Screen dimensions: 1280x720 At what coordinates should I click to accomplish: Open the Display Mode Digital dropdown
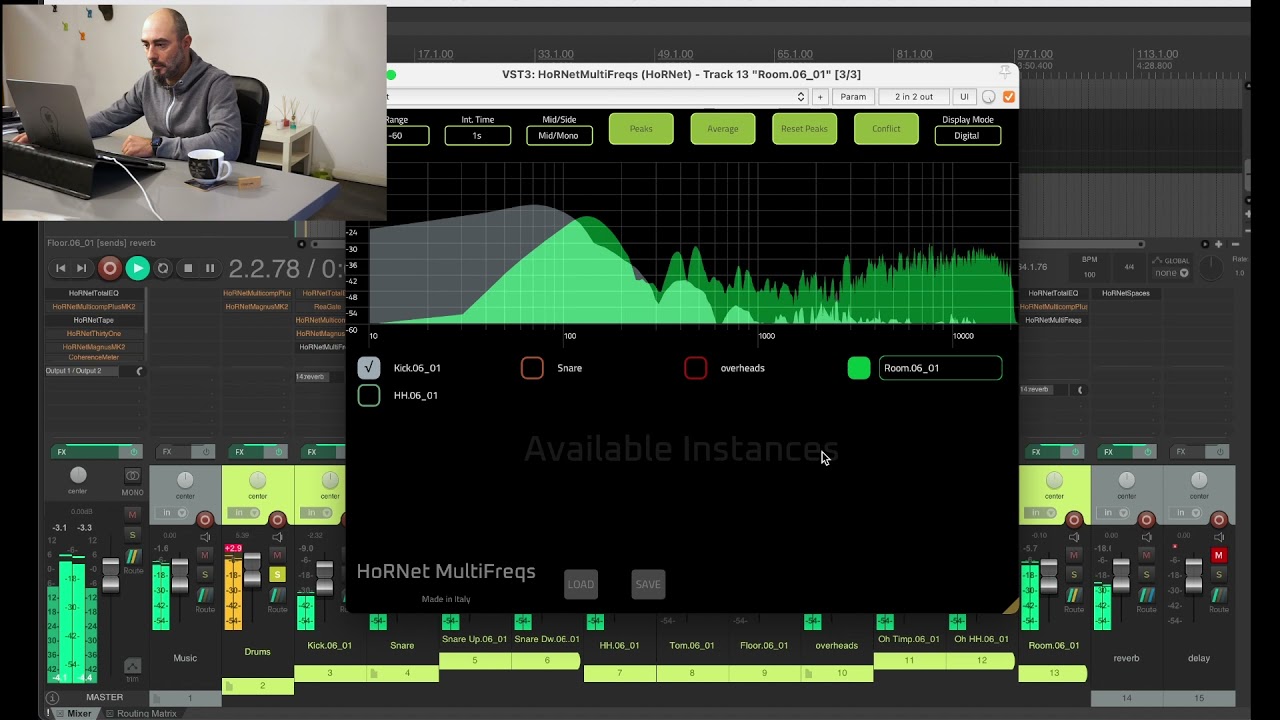click(x=967, y=136)
